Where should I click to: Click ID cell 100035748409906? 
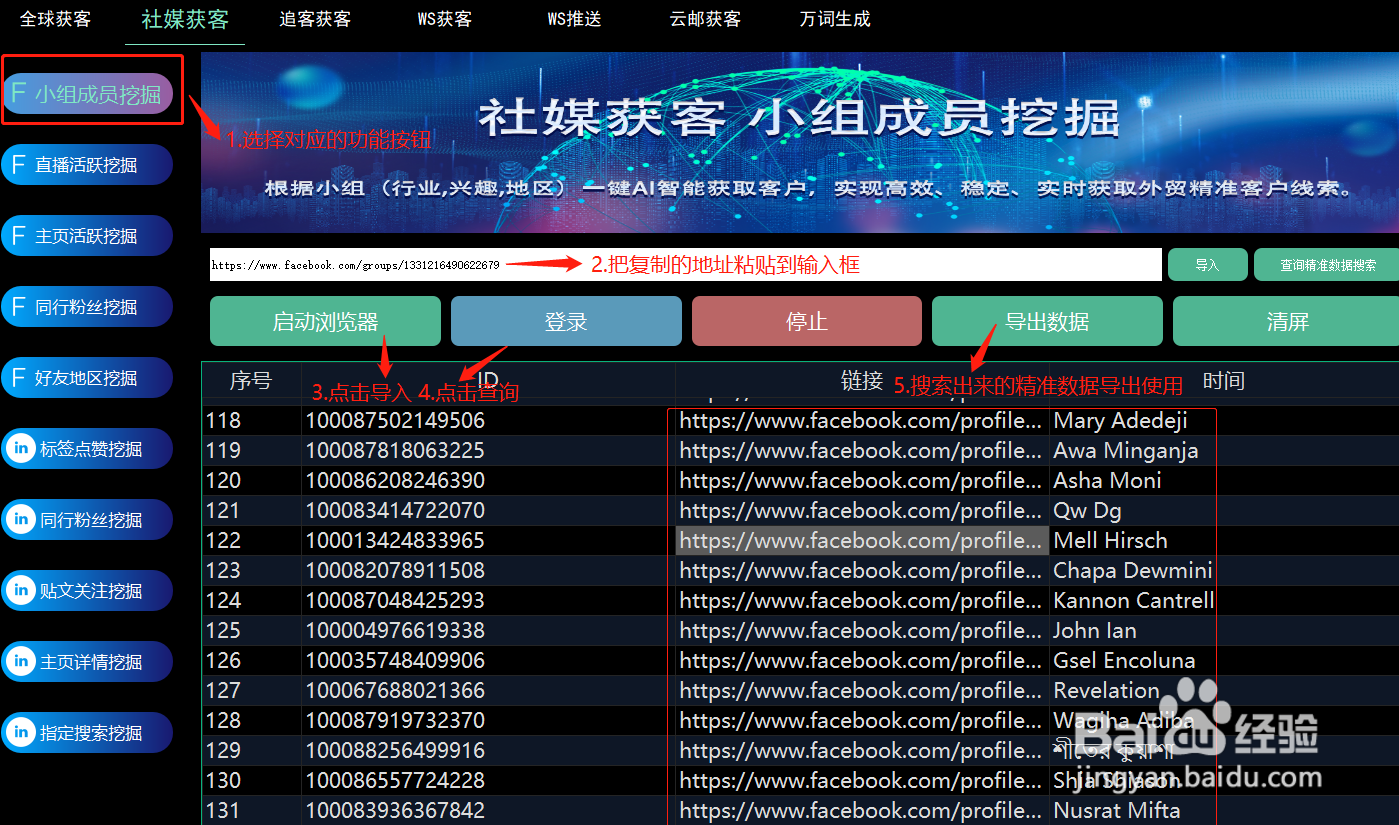[395, 661]
